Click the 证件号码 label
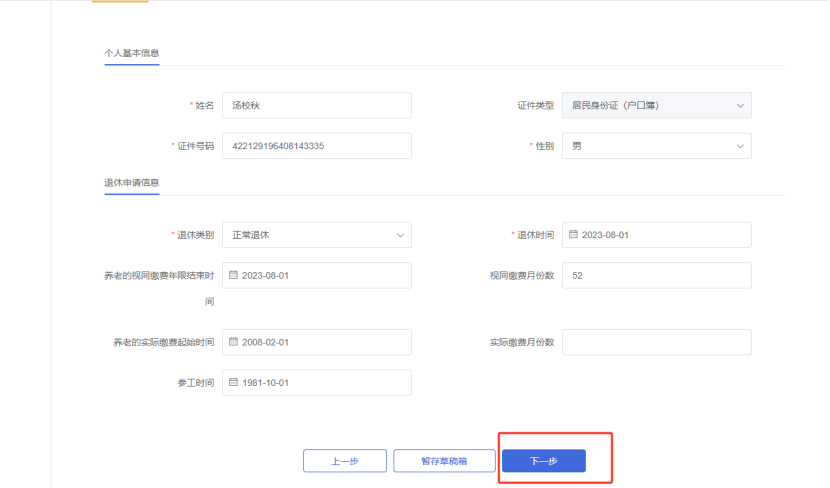This screenshot has width=830, height=488. point(195,146)
